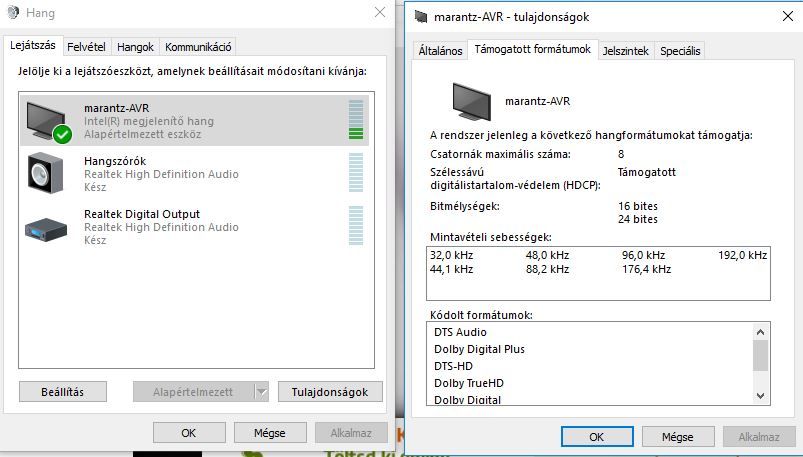
Task: Click Mégse in the properties window
Action: pyautogui.click(x=678, y=437)
